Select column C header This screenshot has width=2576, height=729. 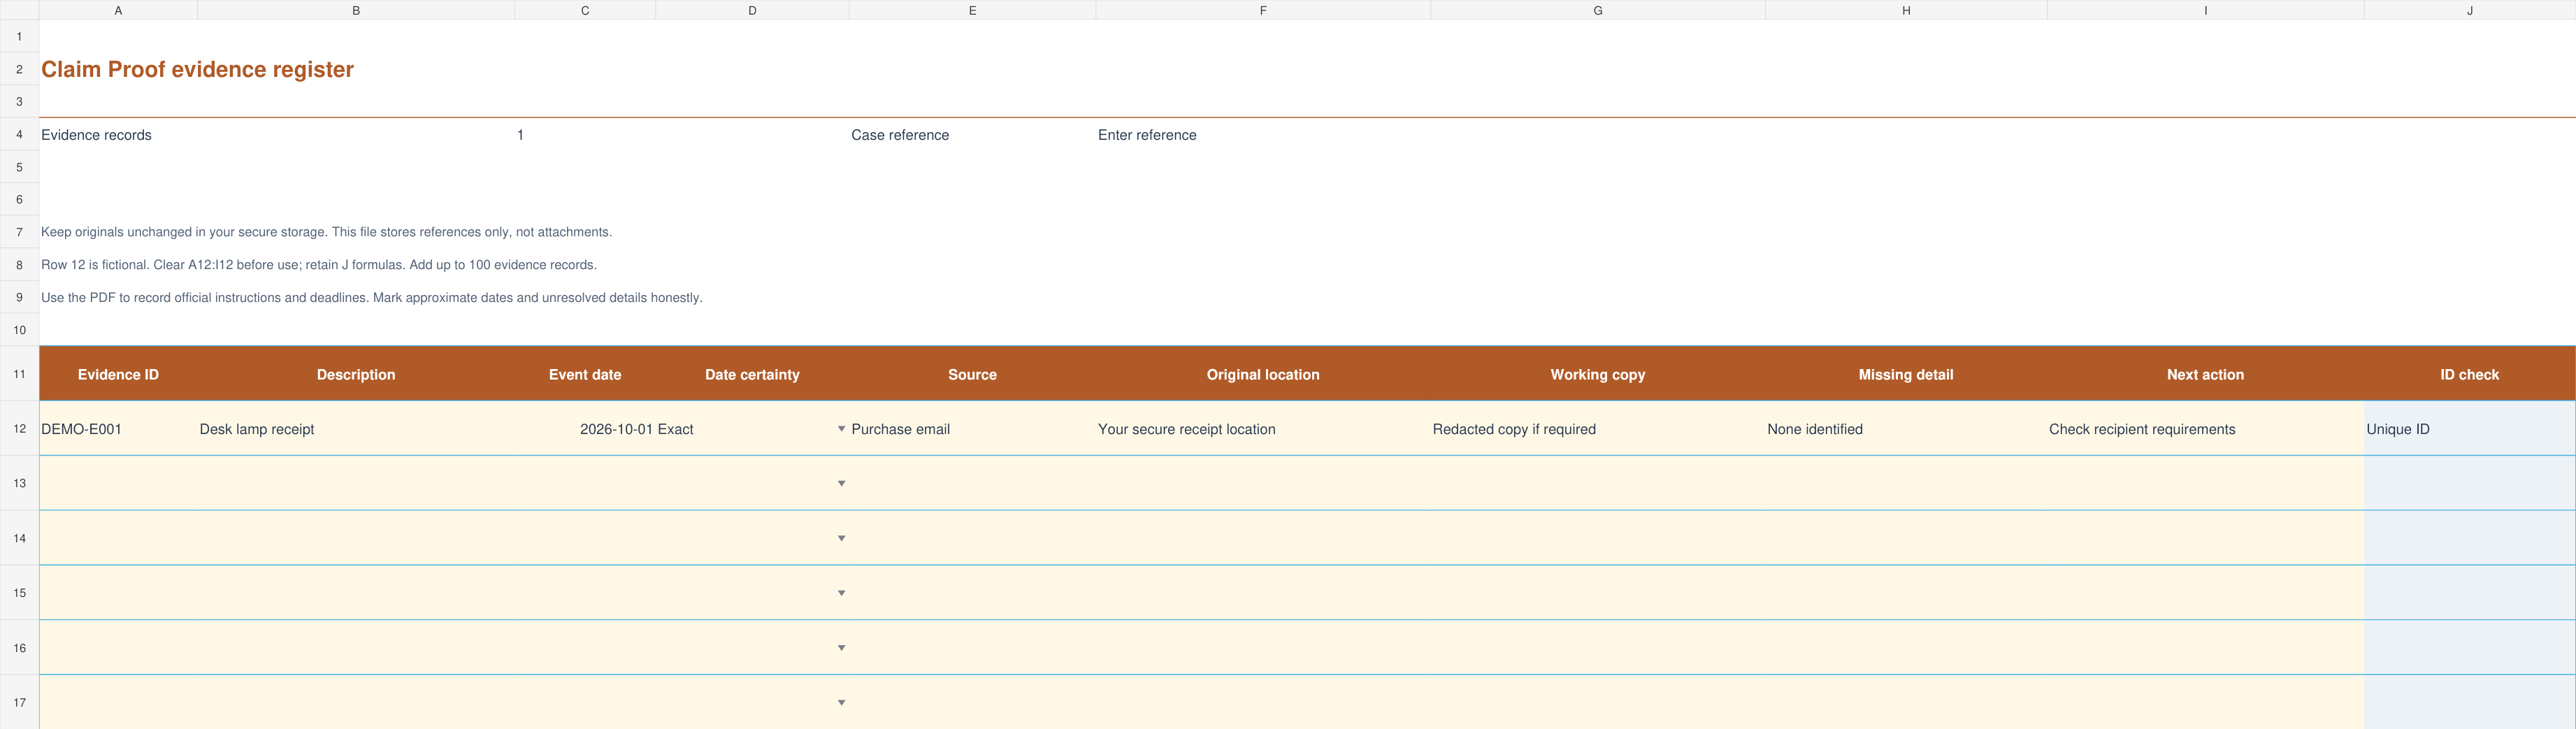tap(585, 10)
